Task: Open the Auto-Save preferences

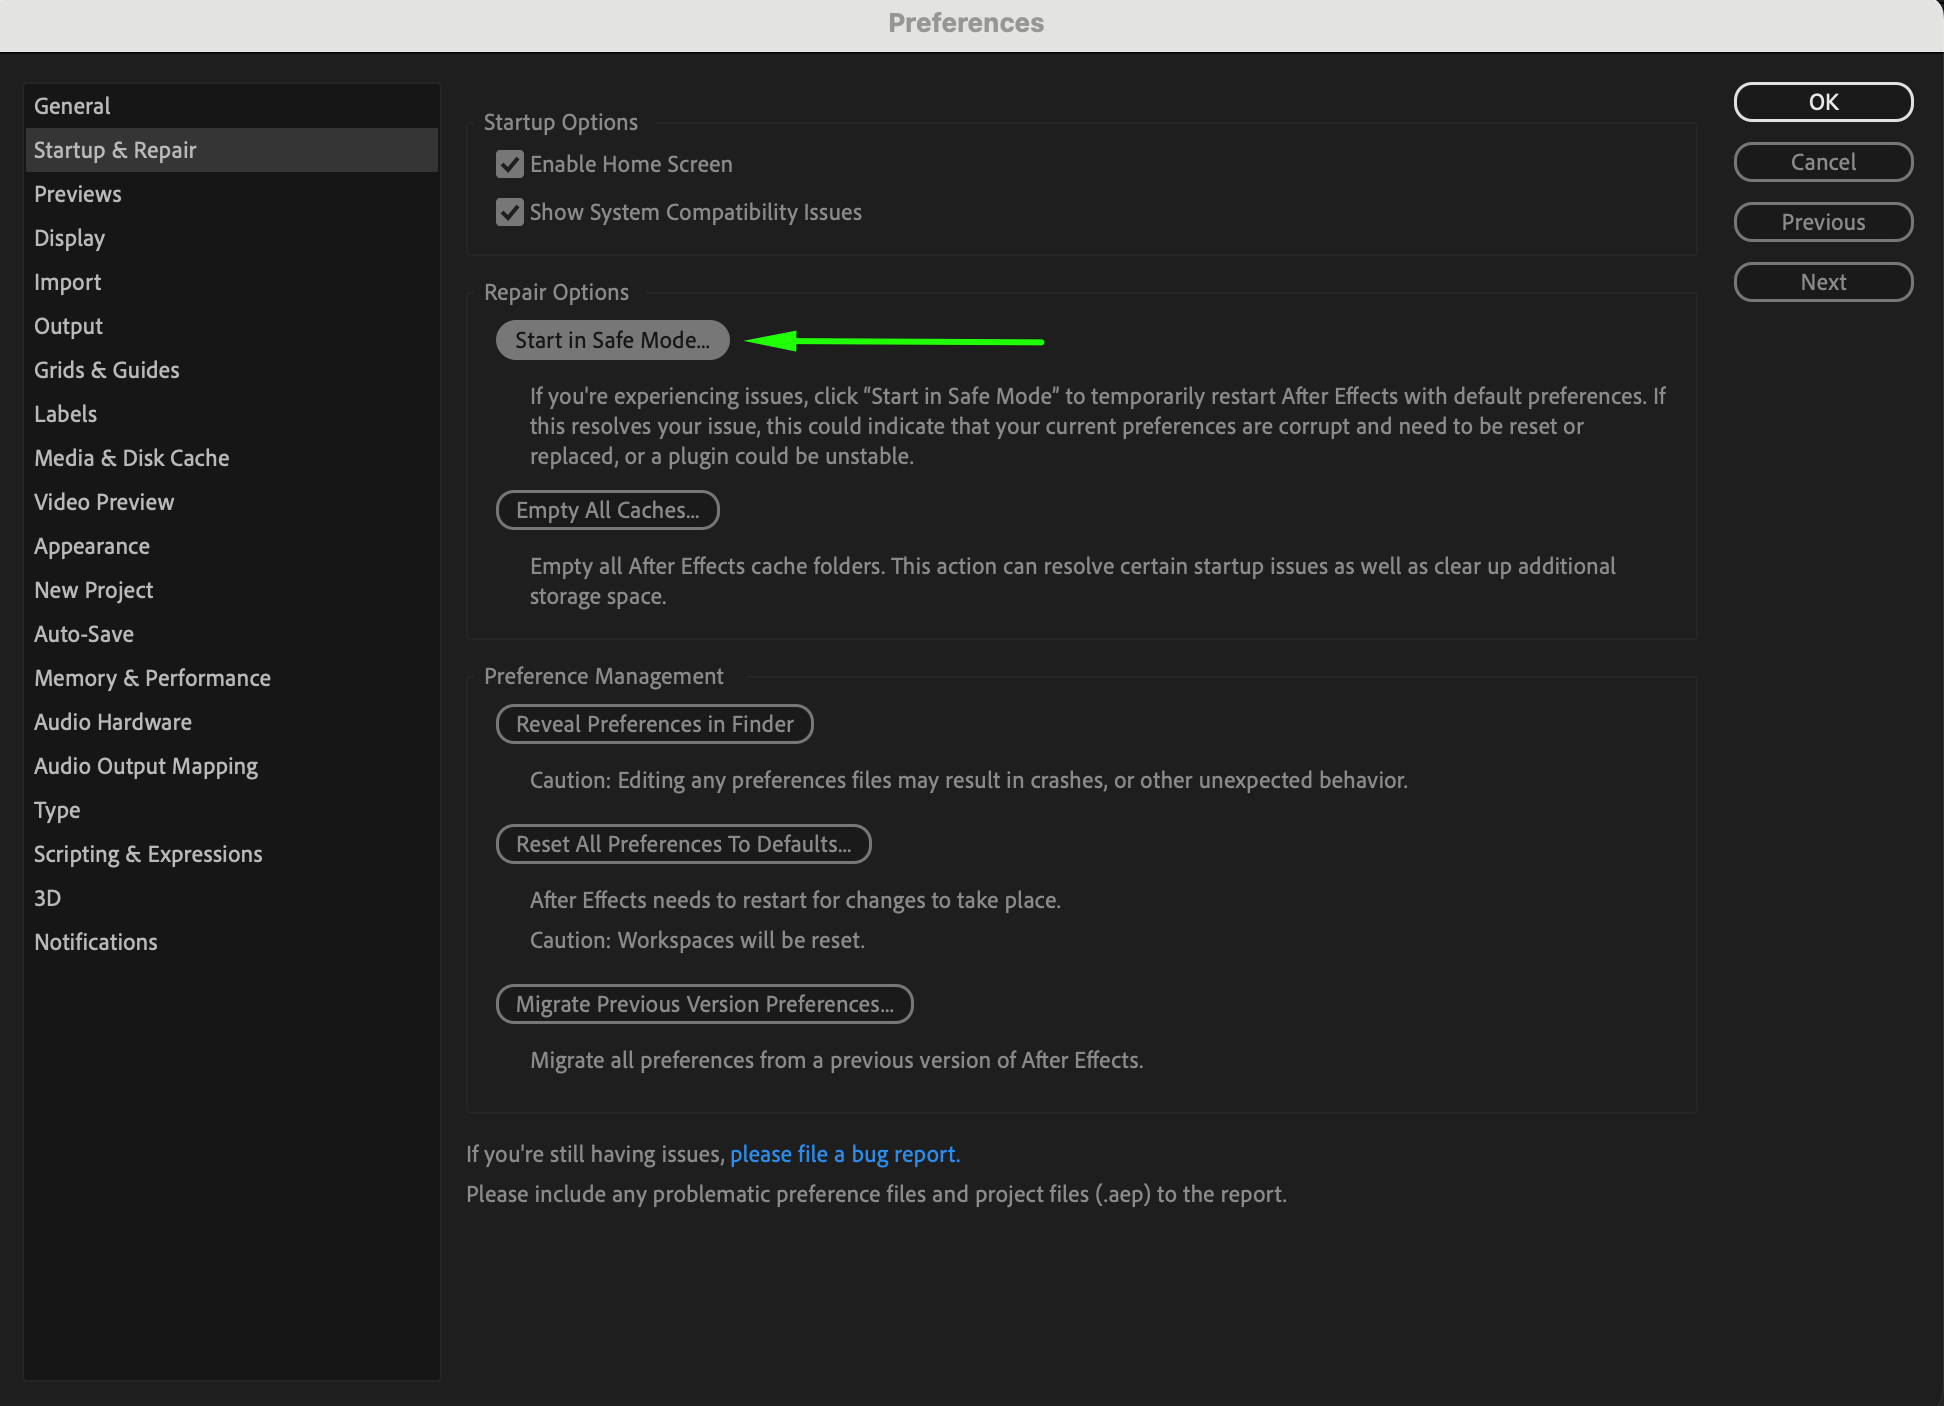Action: 84,634
